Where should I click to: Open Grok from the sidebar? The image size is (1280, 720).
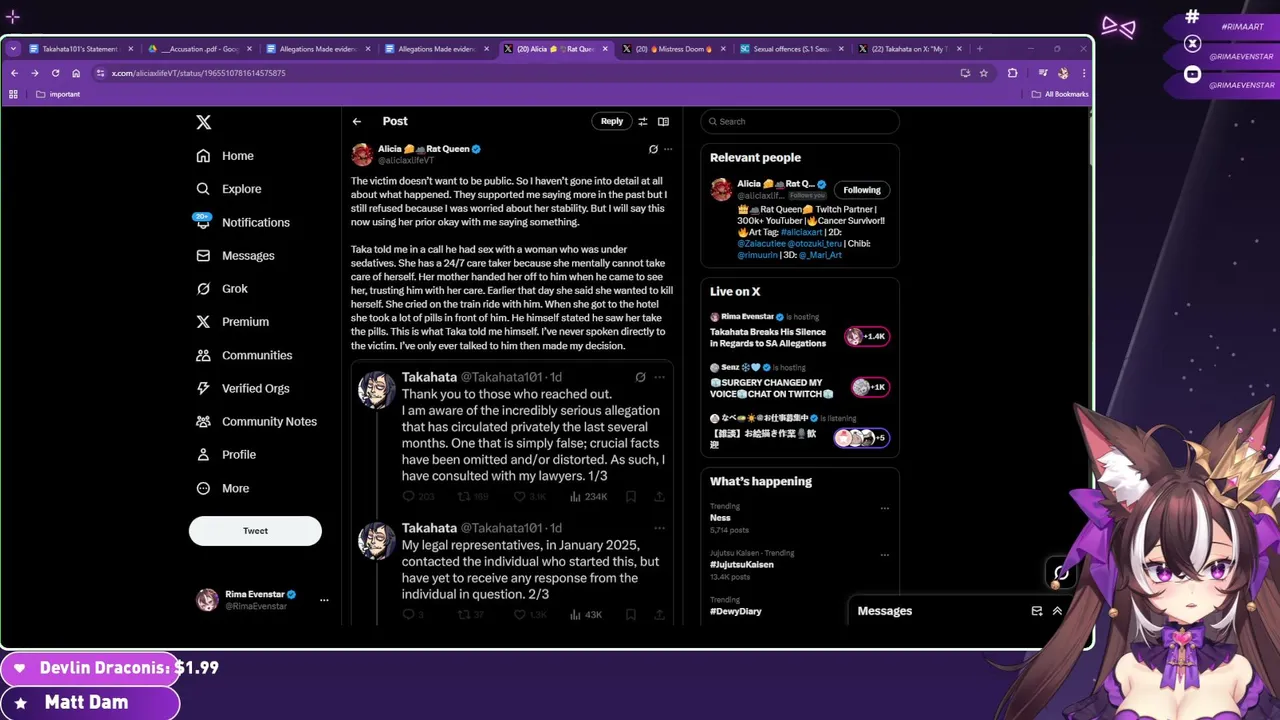(222, 288)
